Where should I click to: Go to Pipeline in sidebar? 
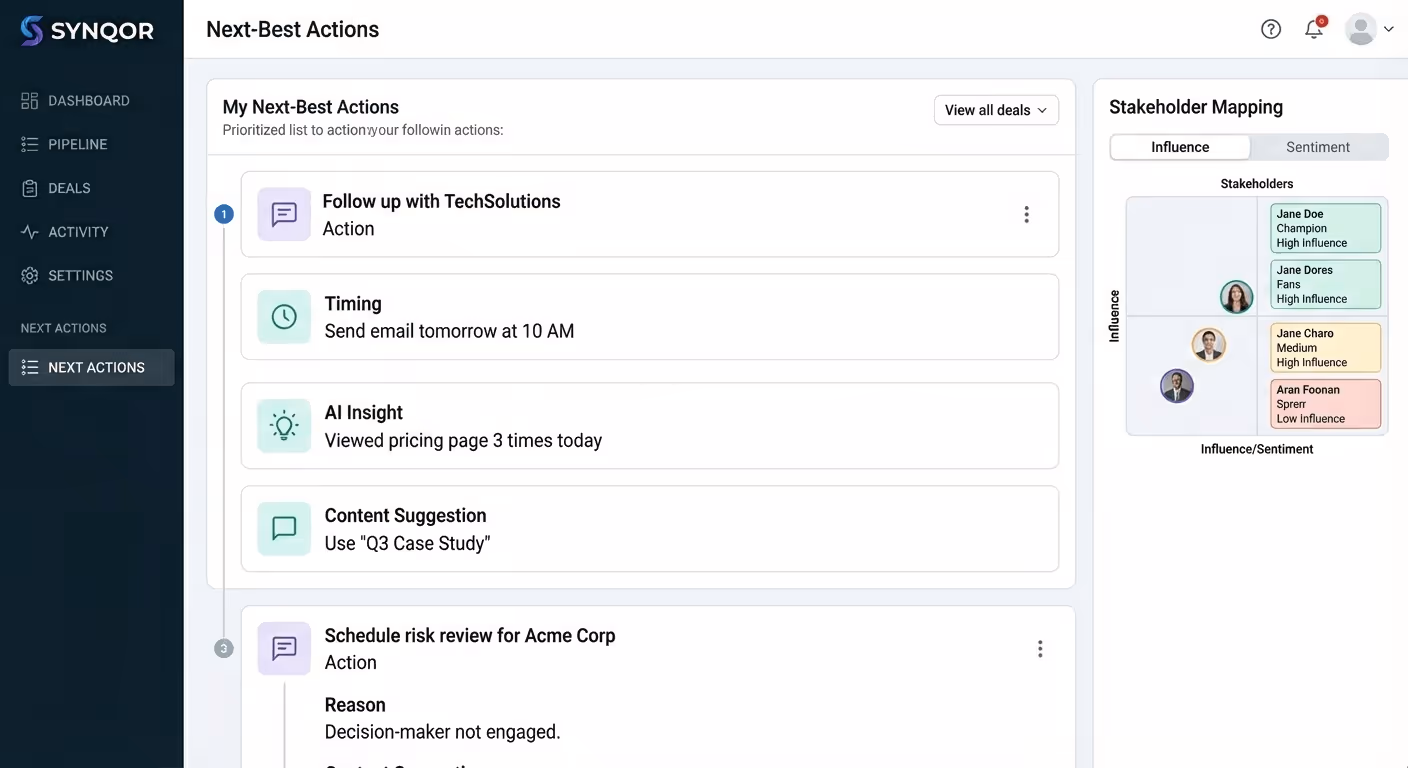pyautogui.click(x=77, y=144)
